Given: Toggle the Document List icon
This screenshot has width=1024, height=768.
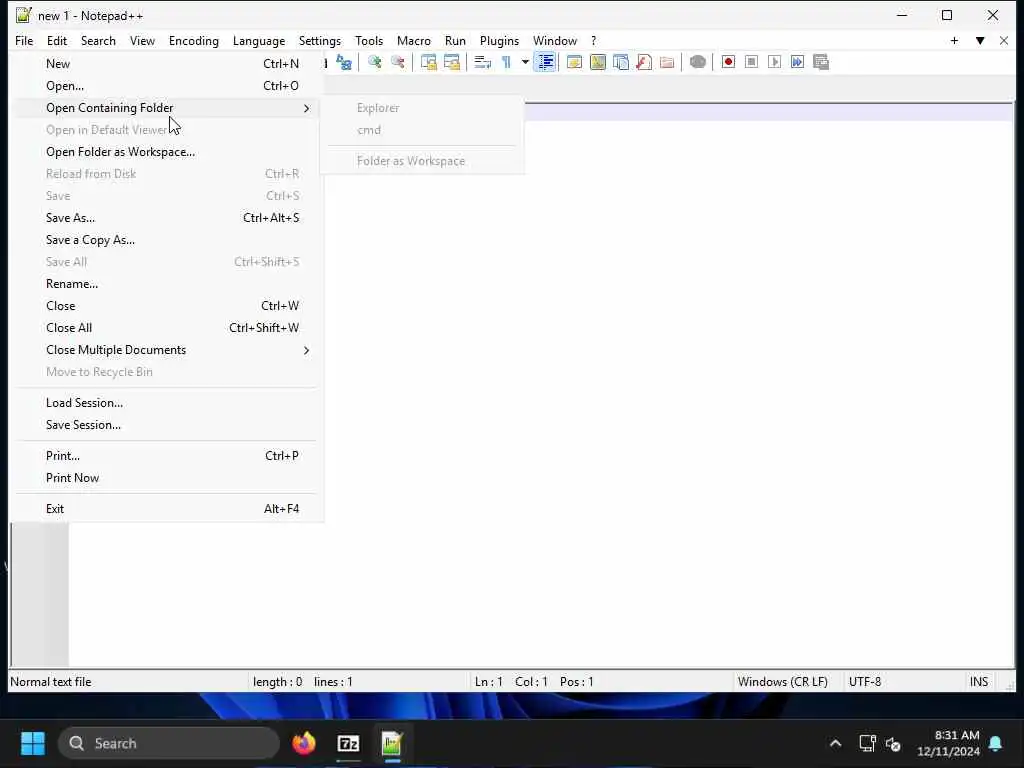Looking at the screenshot, I should 621,62.
